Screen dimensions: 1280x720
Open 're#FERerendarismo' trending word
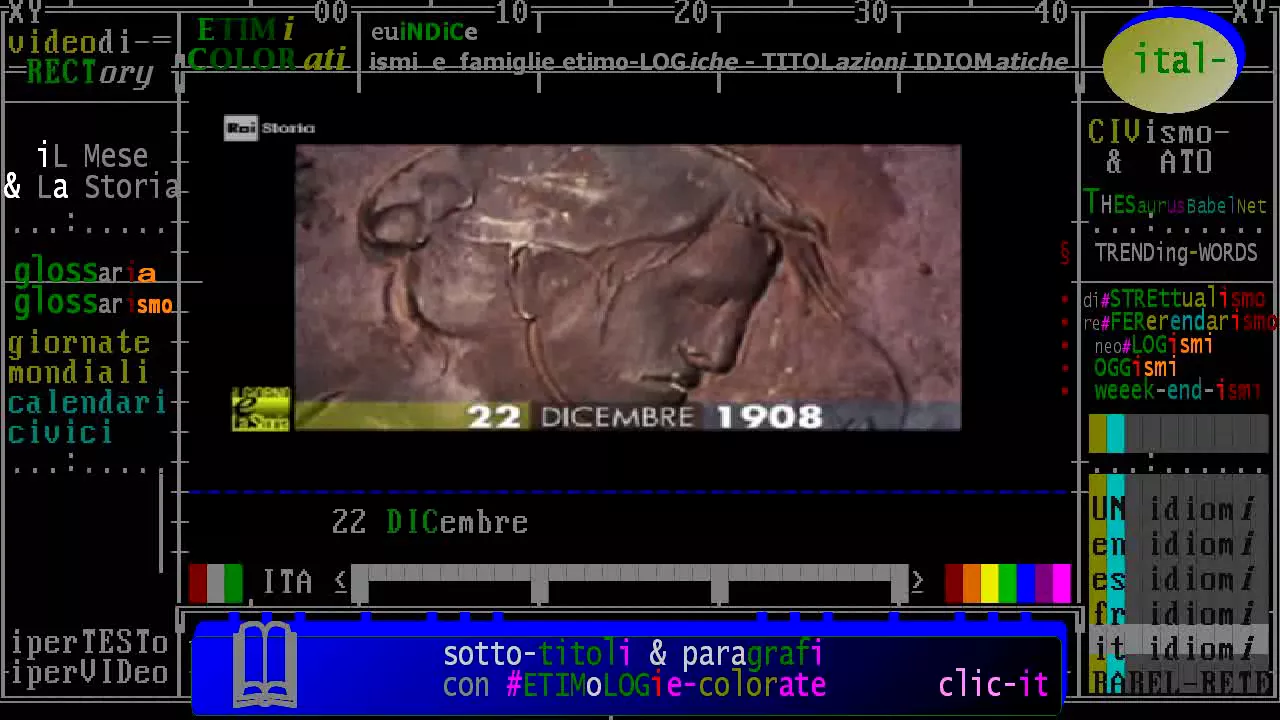point(1180,321)
